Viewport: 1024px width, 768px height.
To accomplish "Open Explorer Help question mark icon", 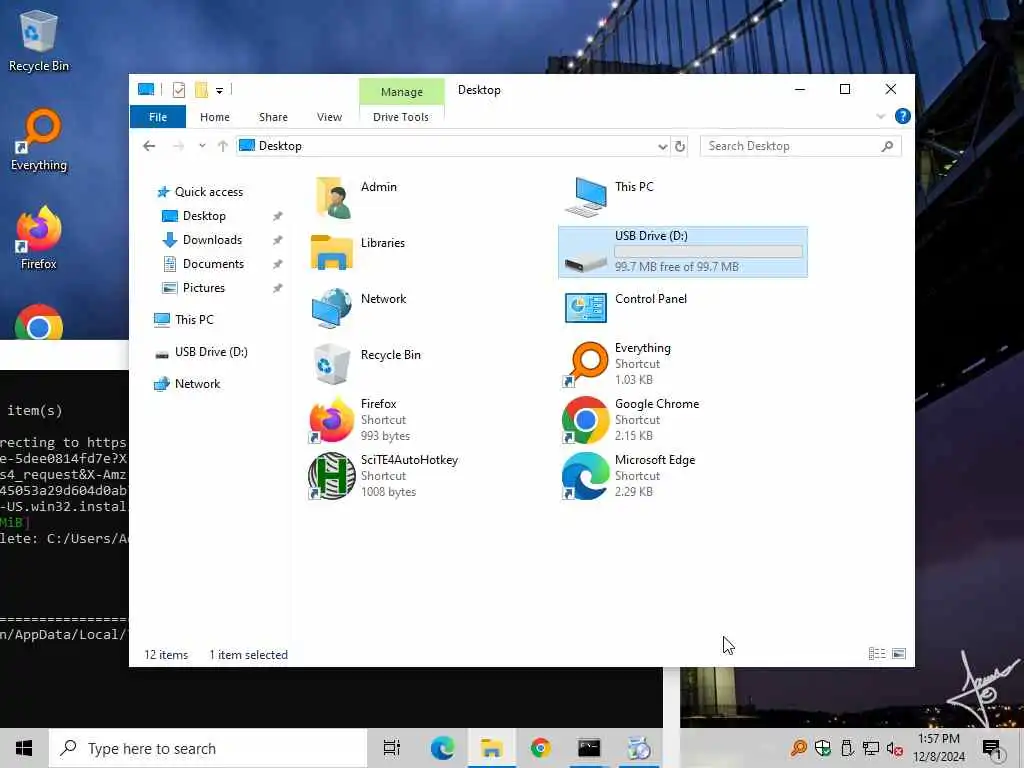I will [903, 116].
